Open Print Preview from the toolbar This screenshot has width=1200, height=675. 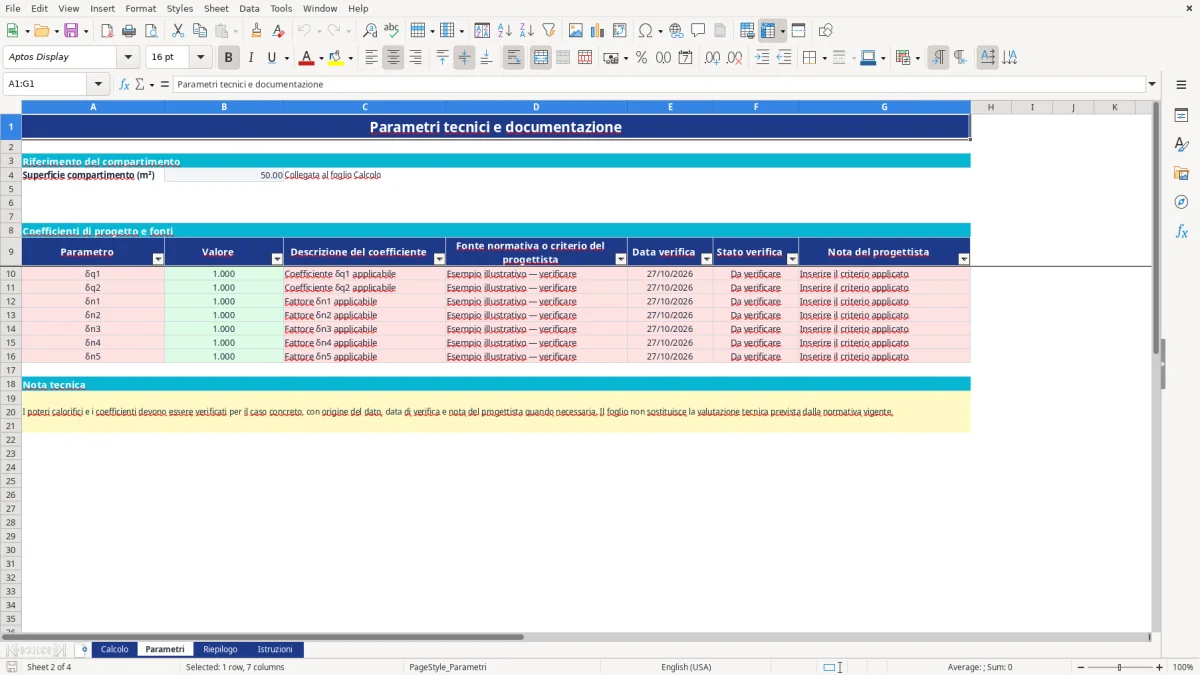(x=150, y=31)
